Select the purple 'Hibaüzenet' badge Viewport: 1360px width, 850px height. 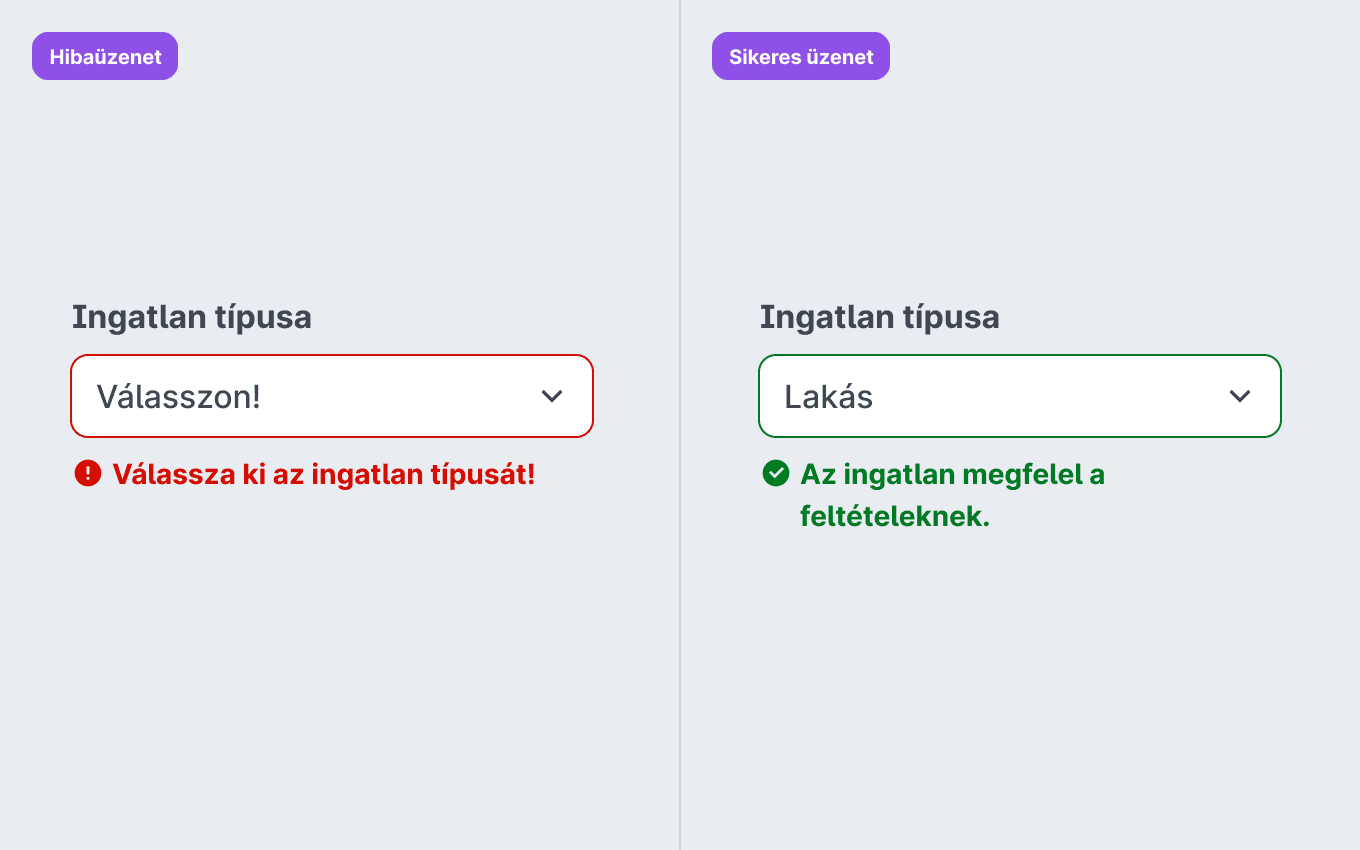coord(105,56)
